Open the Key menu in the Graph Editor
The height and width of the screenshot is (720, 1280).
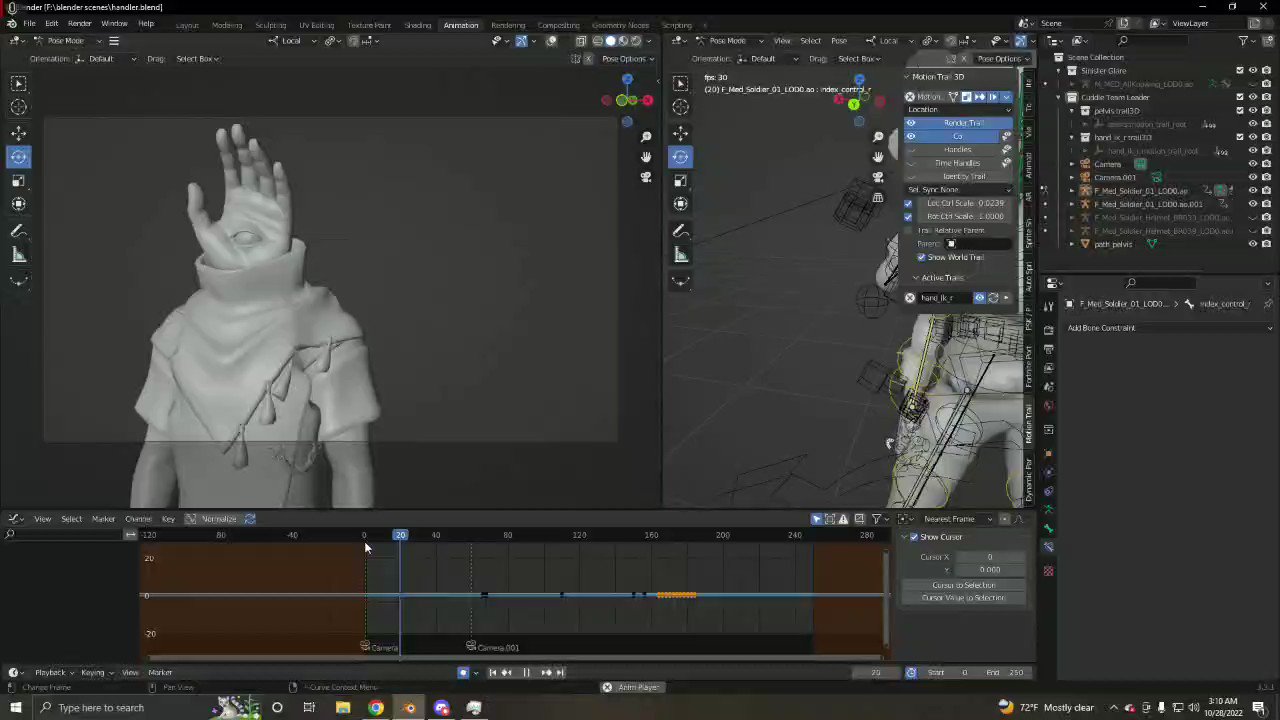168,518
